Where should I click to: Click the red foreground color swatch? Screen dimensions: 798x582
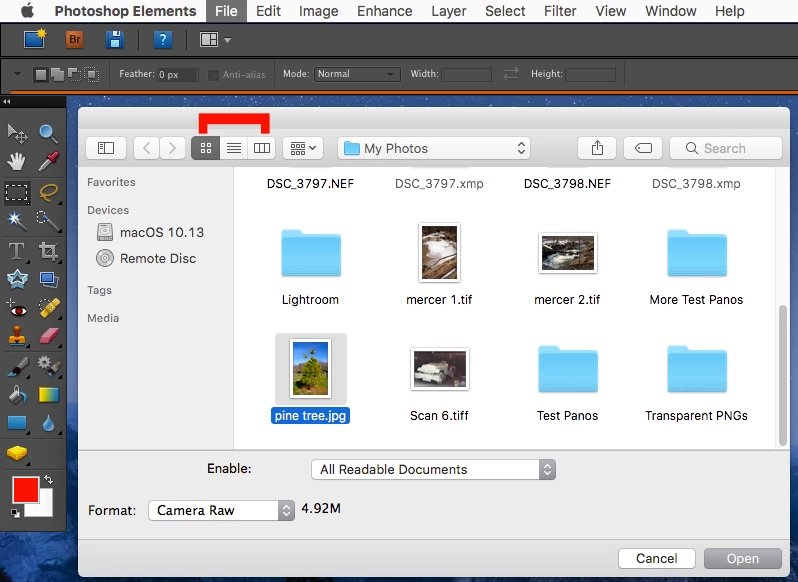point(25,489)
